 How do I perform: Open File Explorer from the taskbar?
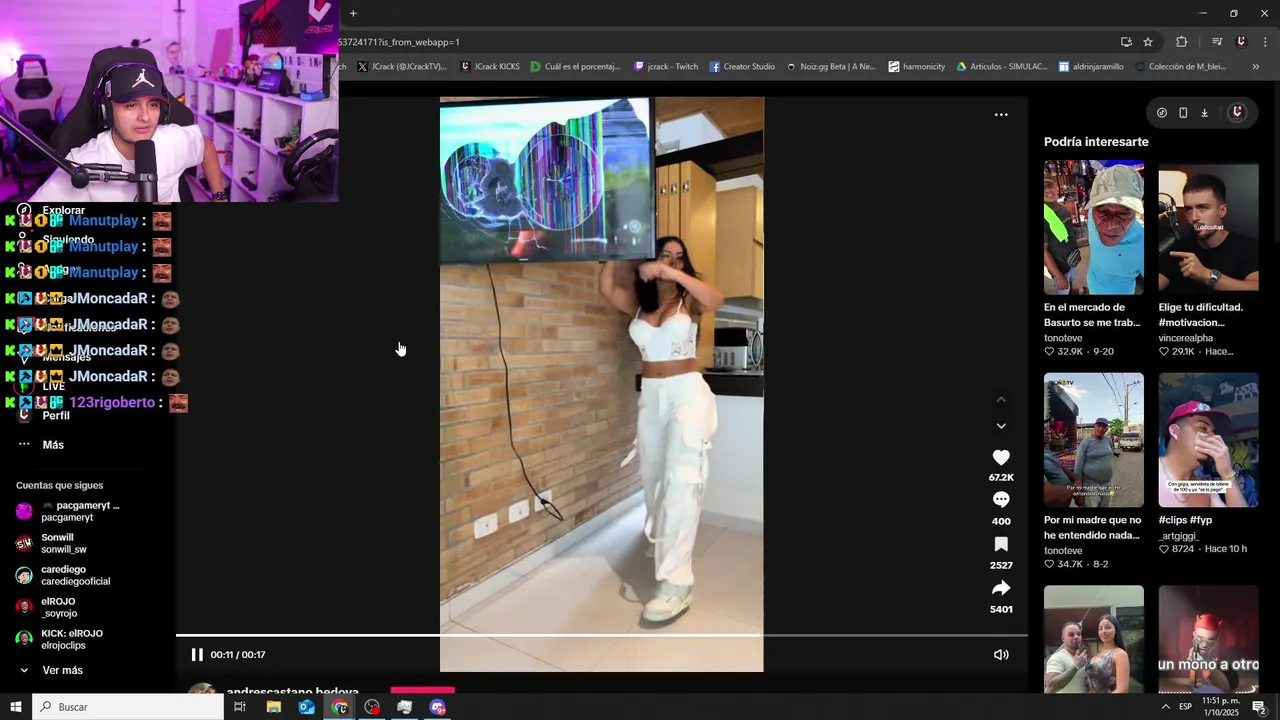[x=273, y=707]
